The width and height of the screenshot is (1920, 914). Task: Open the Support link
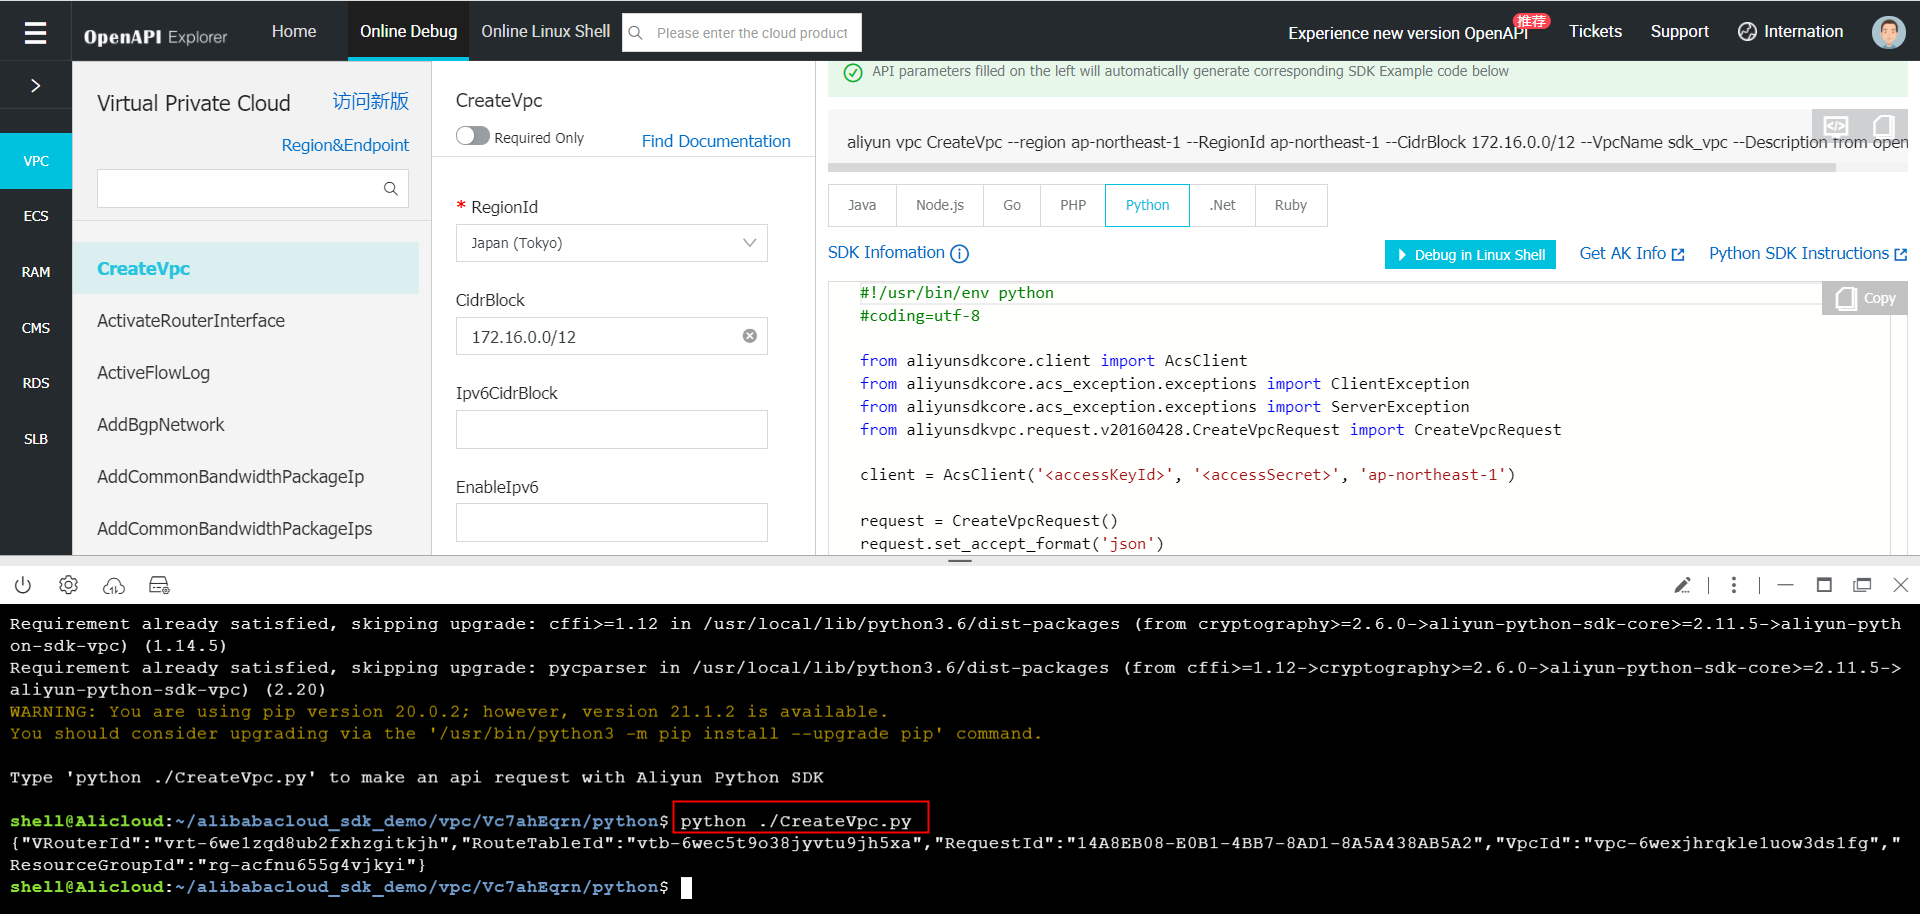pos(1679,31)
